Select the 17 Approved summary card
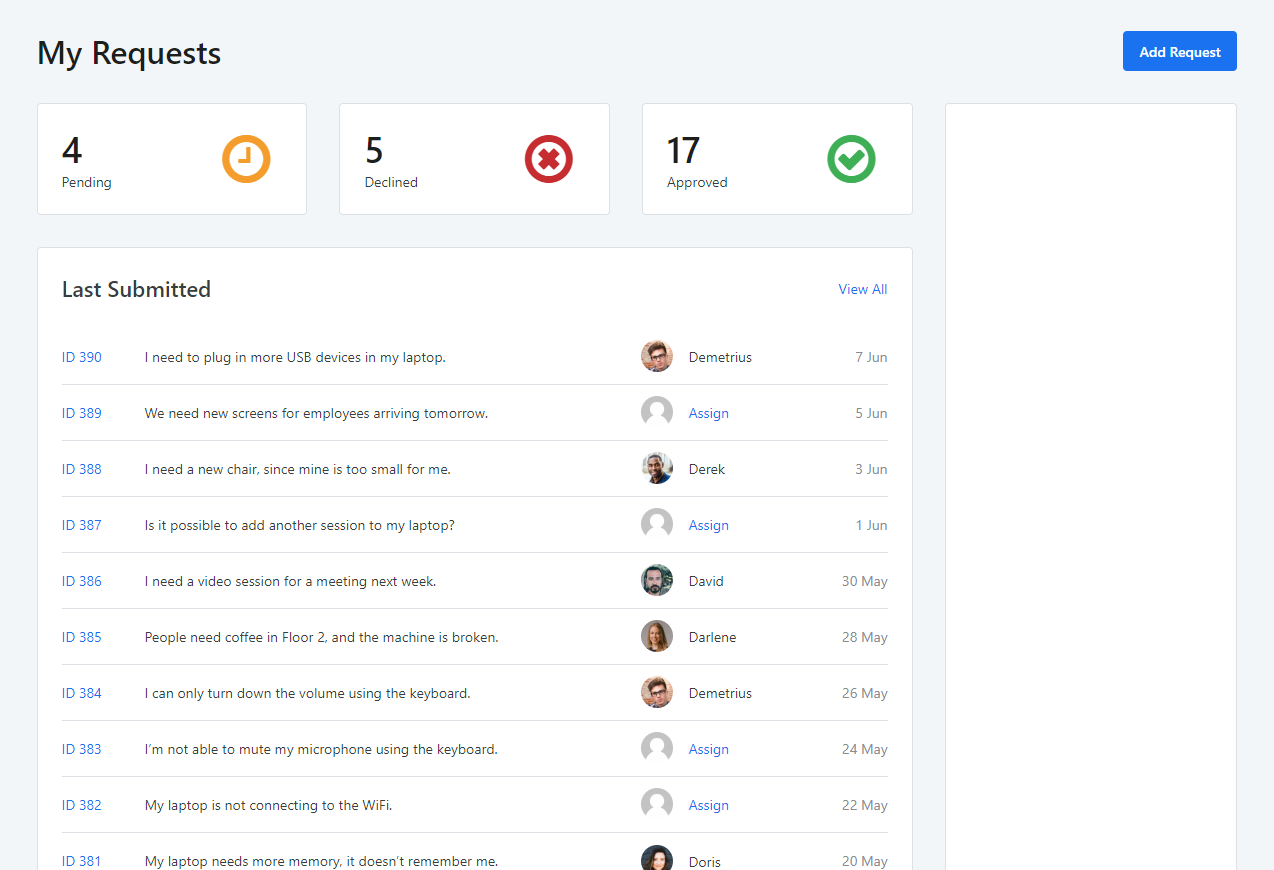The image size is (1274, 870). (x=776, y=159)
